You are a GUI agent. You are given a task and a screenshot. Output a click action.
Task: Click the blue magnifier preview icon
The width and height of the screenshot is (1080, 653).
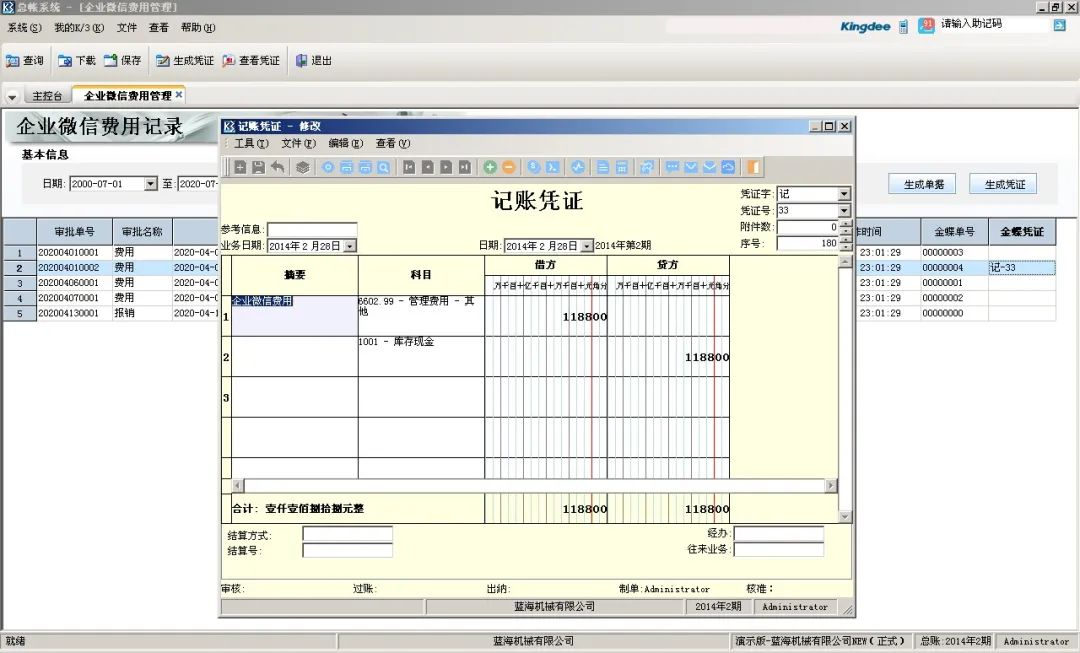click(384, 167)
